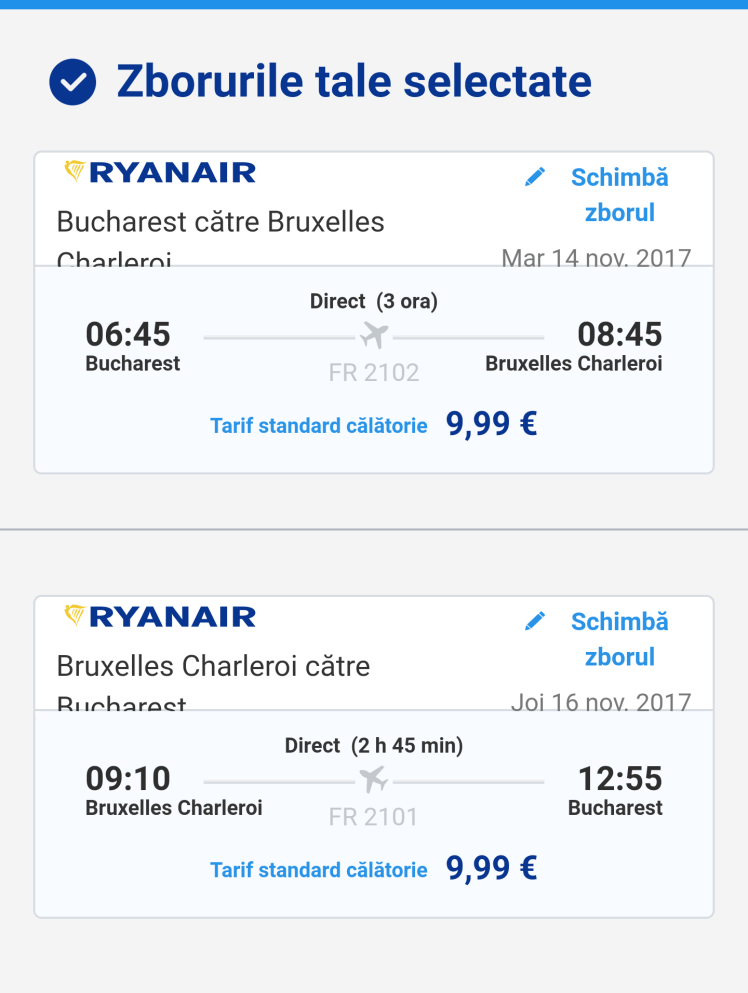Open Tarif standard călătorie on outbound flight
This screenshot has width=748, height=993.
[318, 426]
